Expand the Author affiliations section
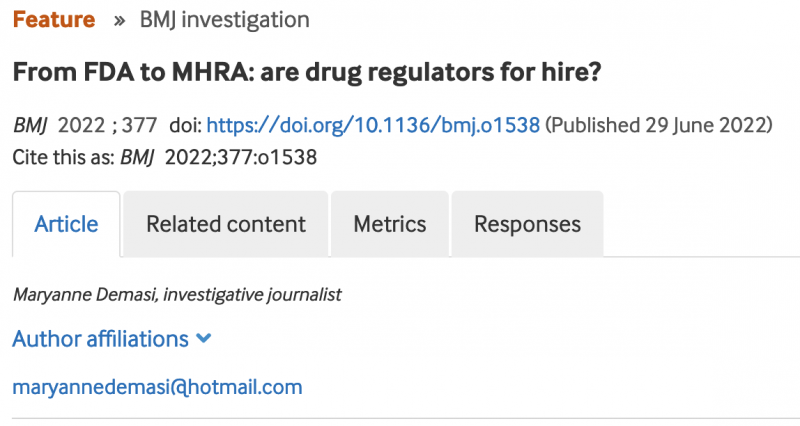The height and width of the screenshot is (426, 800). point(100,339)
